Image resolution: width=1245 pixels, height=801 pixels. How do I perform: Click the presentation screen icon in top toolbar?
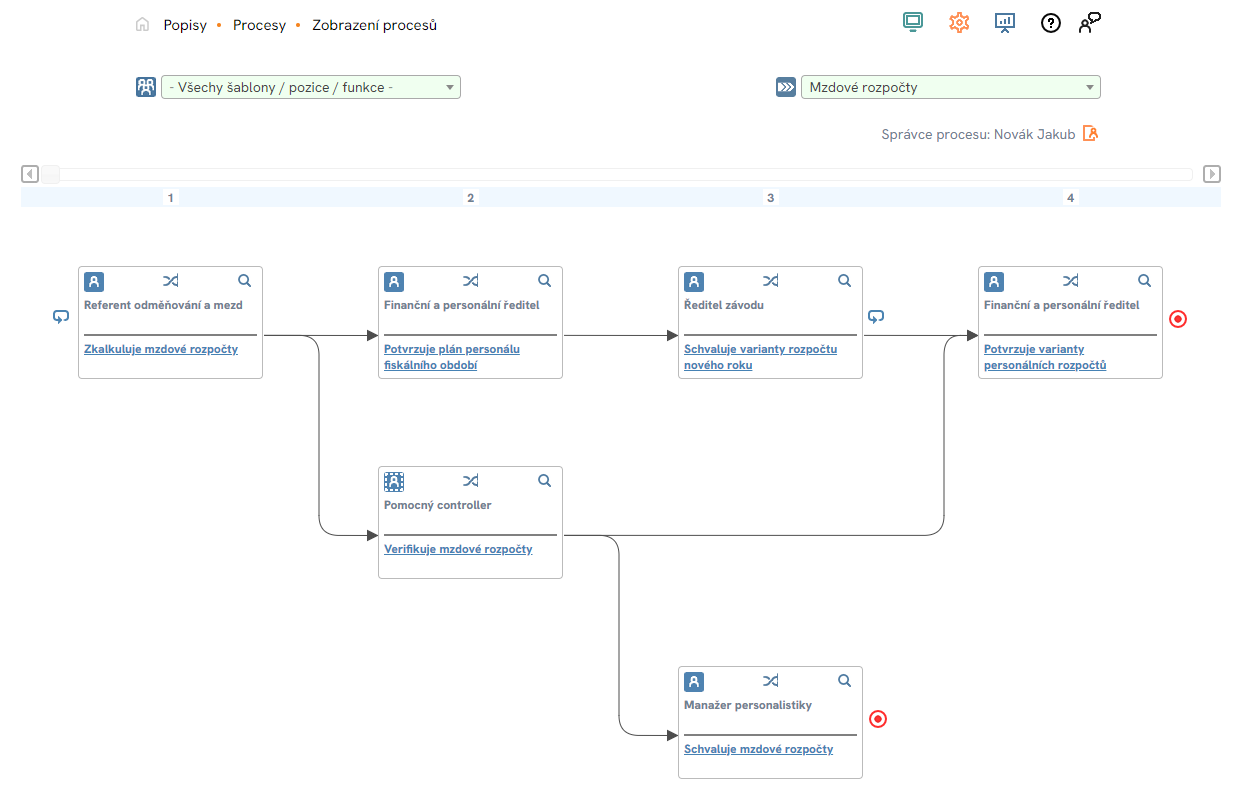[1005, 23]
